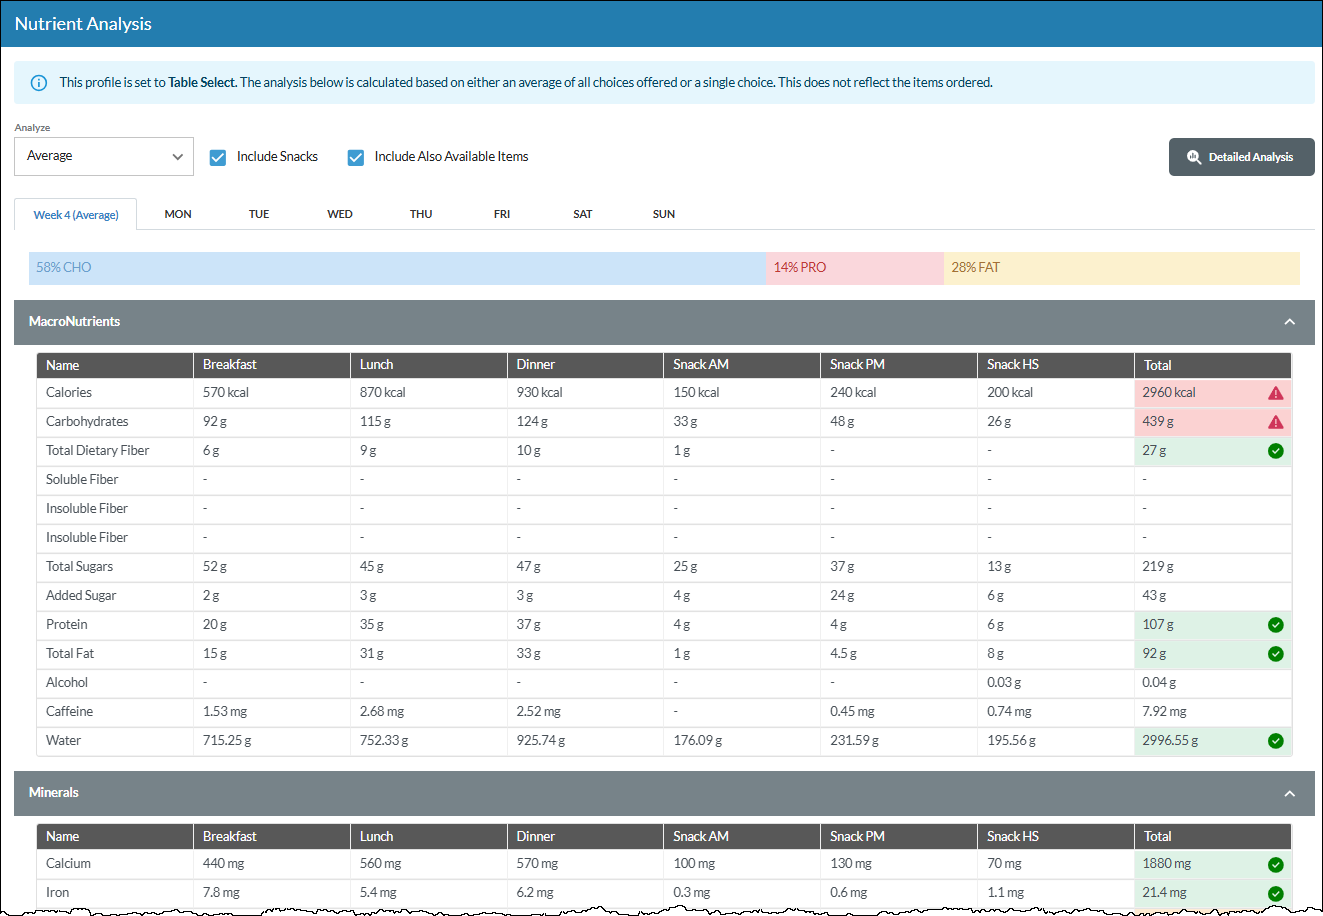Click the MacroNutrients Snack HS column header
This screenshot has height=916, width=1323.
tap(1056, 365)
